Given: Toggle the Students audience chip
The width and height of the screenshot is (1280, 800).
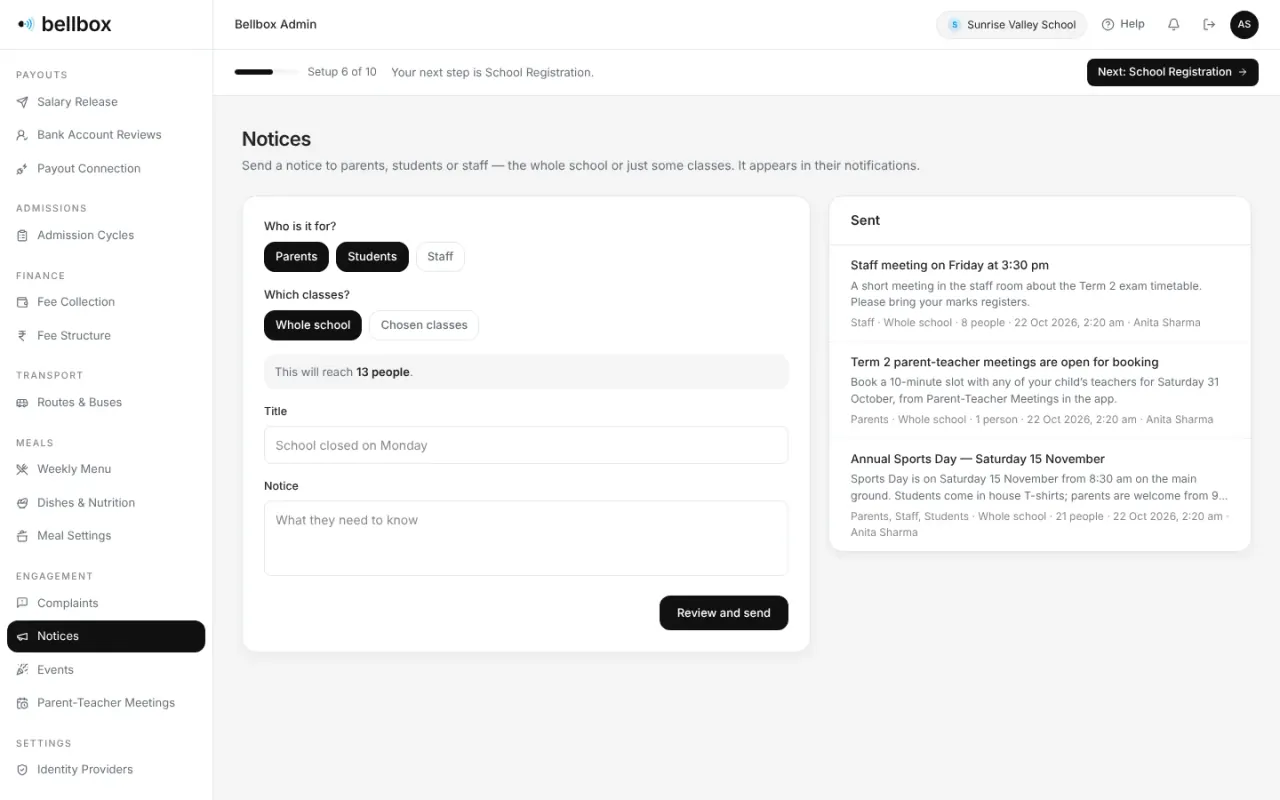Looking at the screenshot, I should pos(372,257).
